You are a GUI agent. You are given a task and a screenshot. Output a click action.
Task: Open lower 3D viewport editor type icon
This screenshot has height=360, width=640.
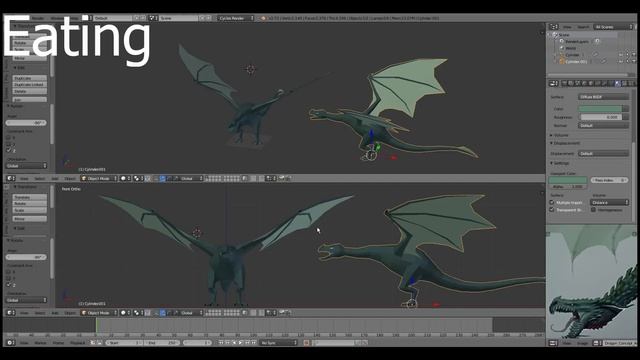coord(11,313)
